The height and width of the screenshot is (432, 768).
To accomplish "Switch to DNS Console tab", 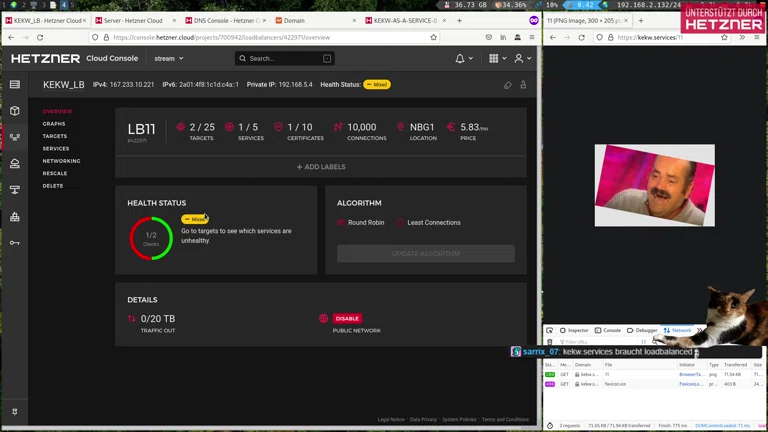I will 225,21.
